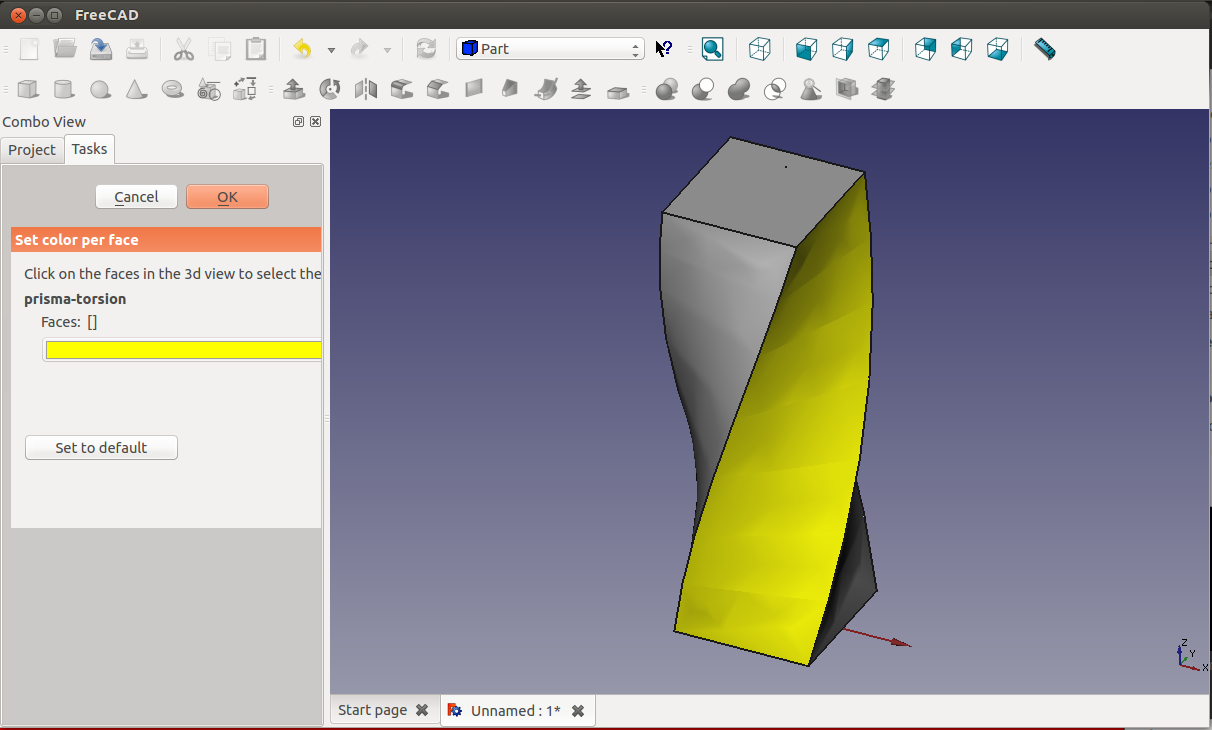
Task: Switch to the Axonometric view cube
Action: pyautogui.click(x=760, y=49)
